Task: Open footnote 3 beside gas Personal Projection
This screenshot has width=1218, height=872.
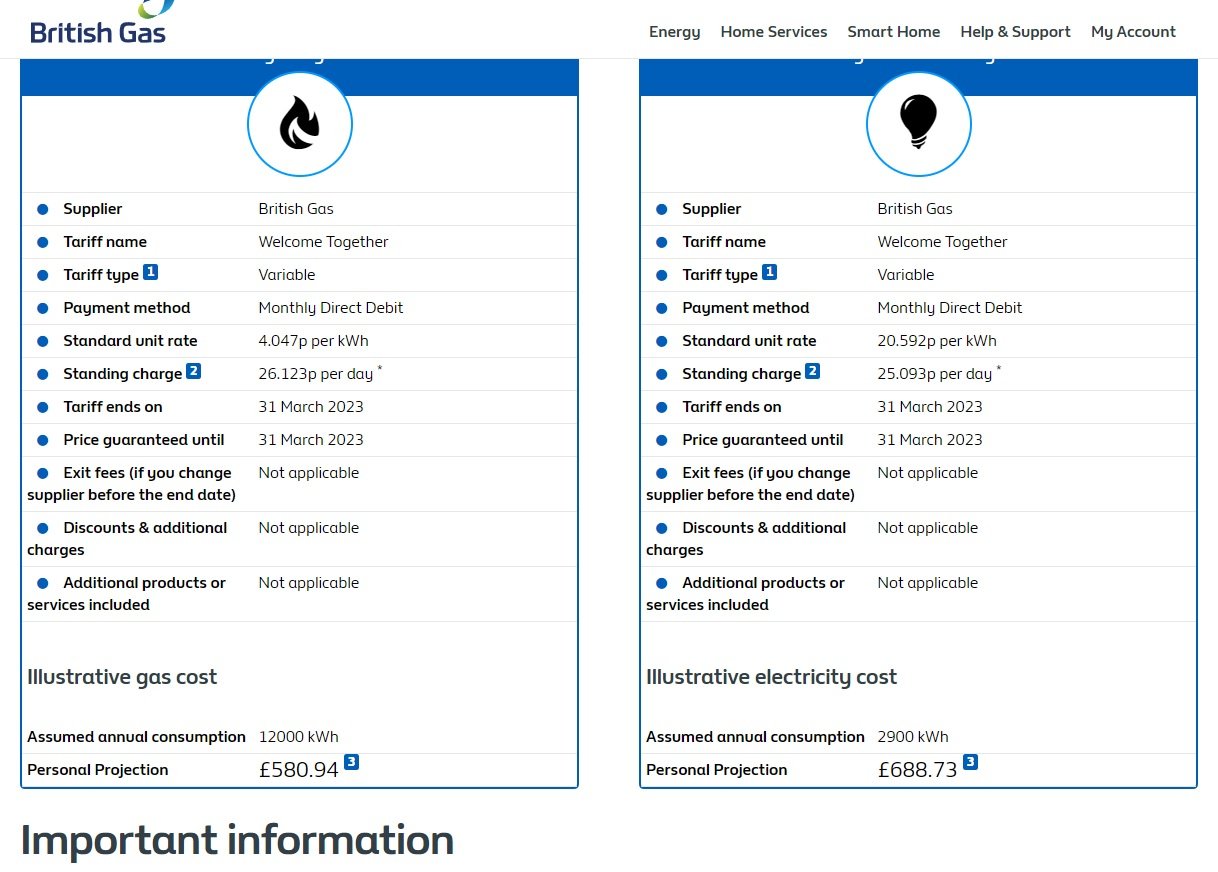Action: click(x=351, y=762)
